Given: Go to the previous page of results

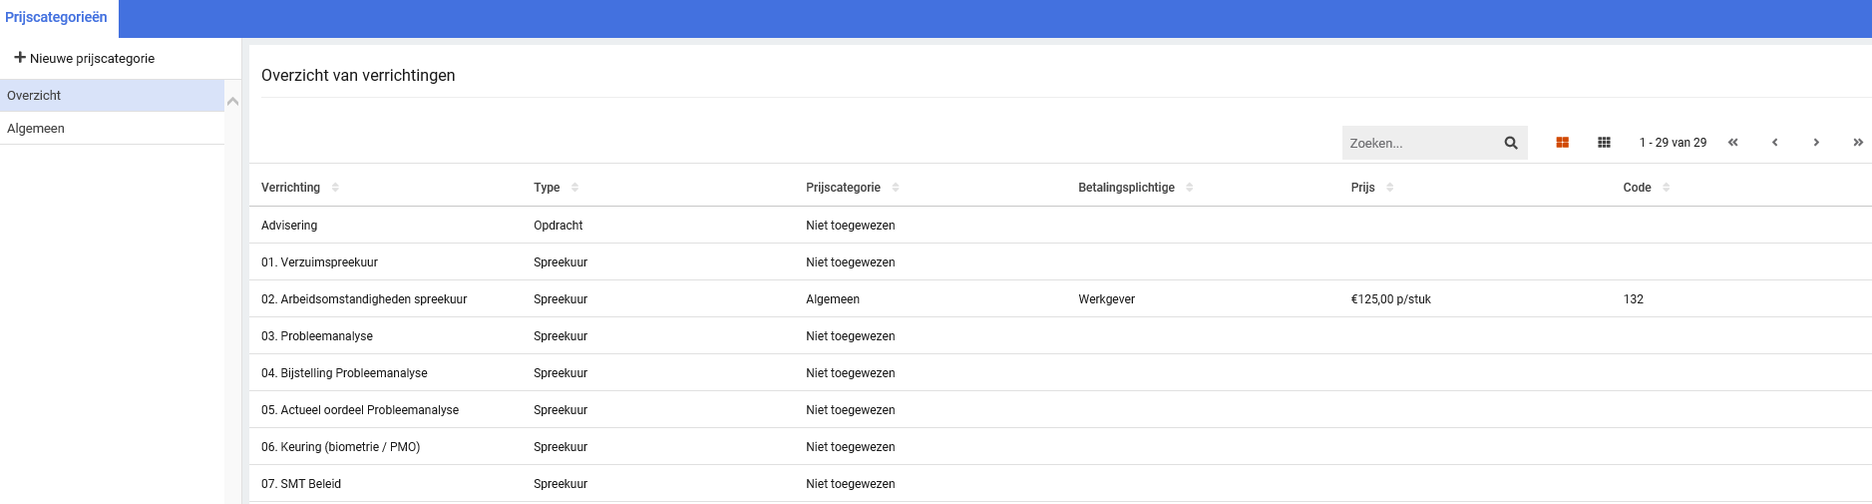Looking at the screenshot, I should (1775, 143).
